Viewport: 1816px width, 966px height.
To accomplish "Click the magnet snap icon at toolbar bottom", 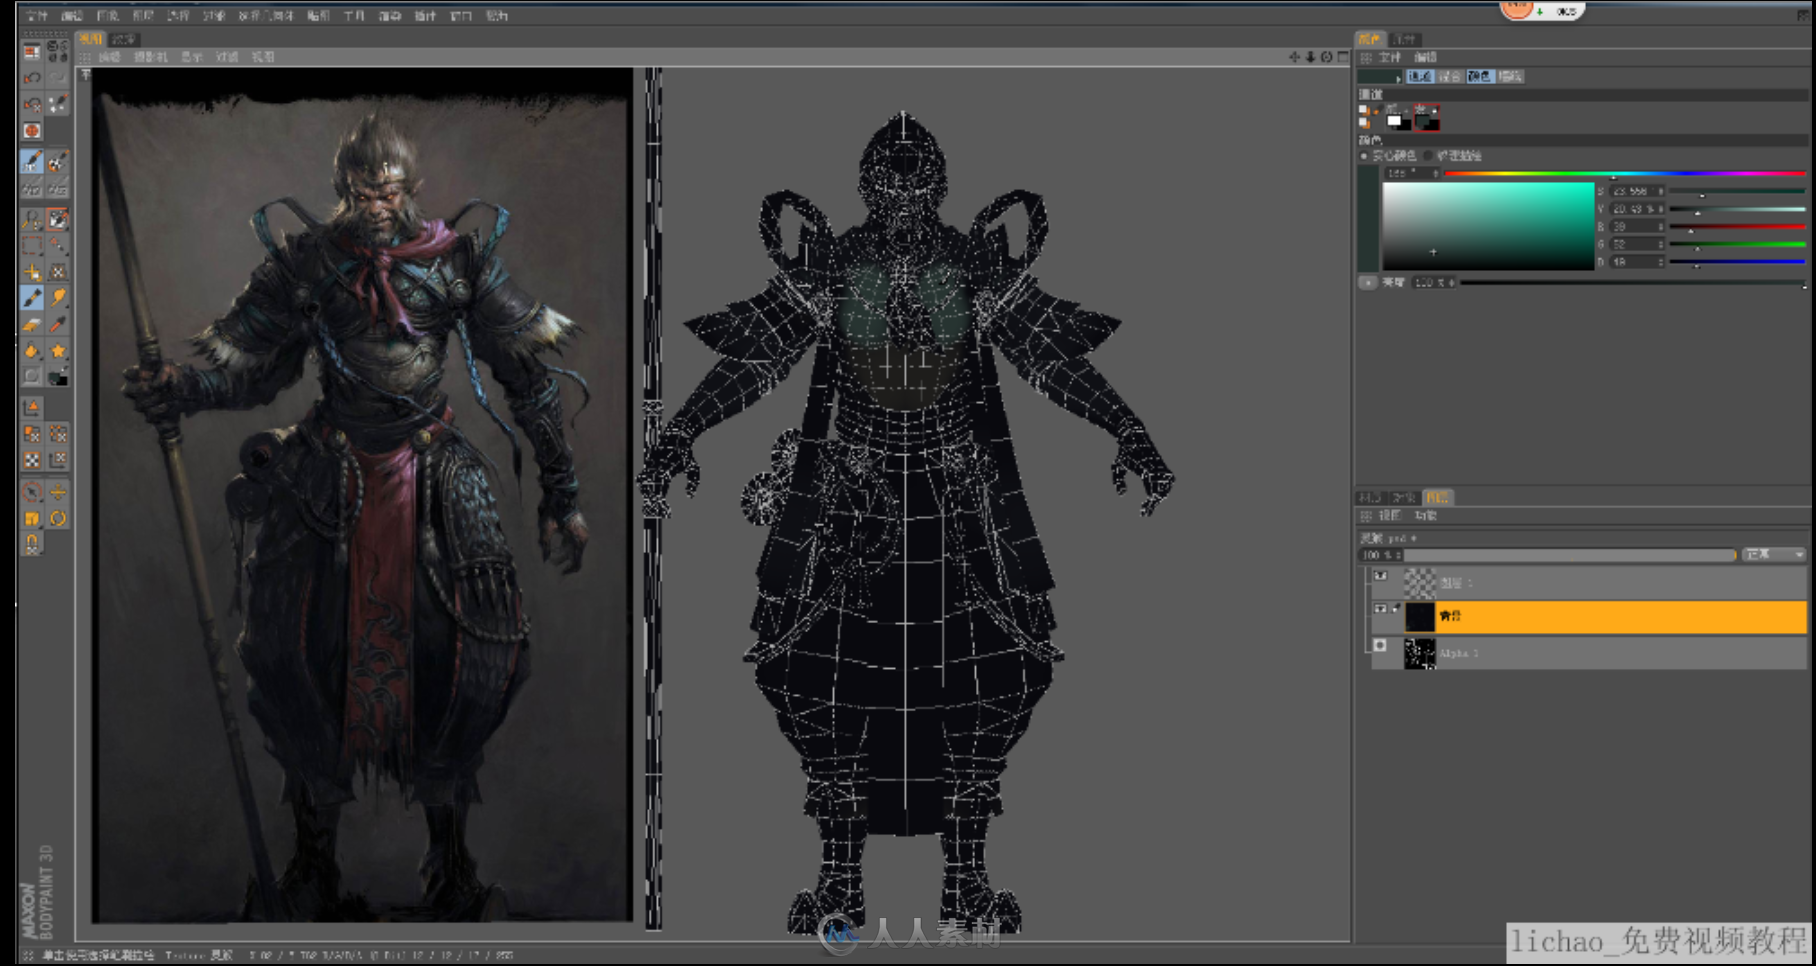I will click(32, 543).
